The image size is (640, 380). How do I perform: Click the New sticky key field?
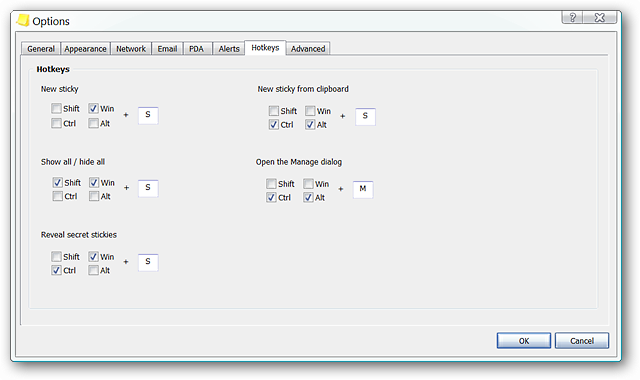[x=148, y=115]
